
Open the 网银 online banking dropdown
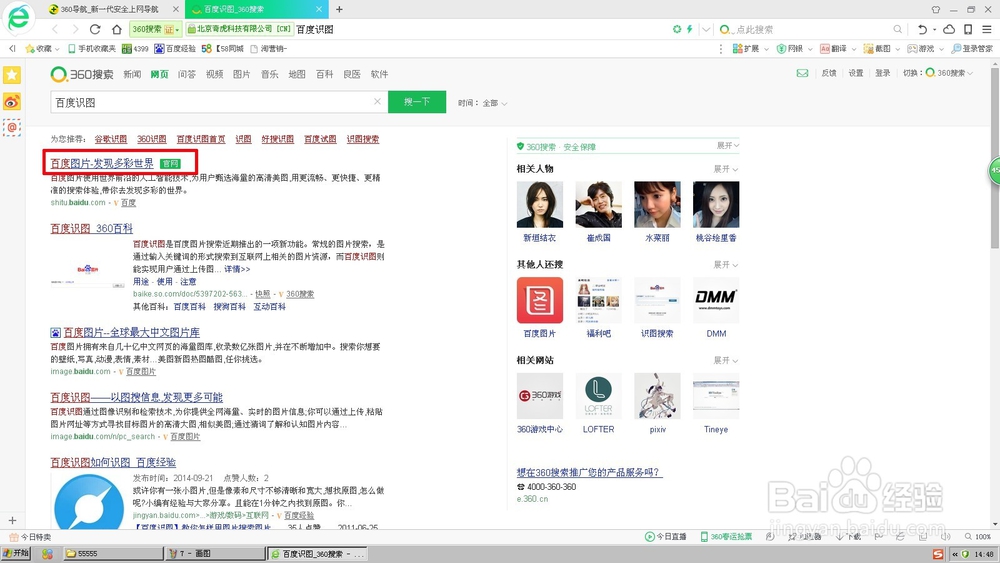click(x=794, y=48)
